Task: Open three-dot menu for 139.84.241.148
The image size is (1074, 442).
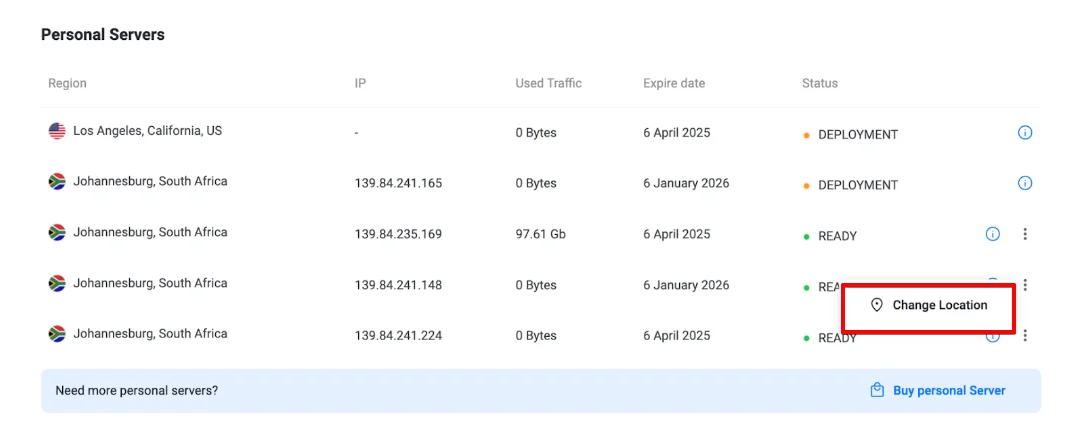Action: click(1025, 285)
